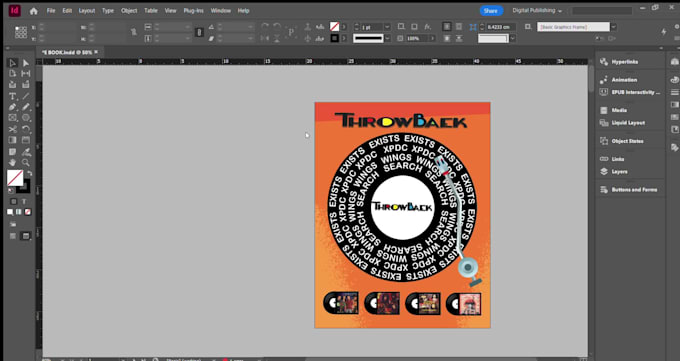Open the opacity 100% arrow

click(432, 38)
